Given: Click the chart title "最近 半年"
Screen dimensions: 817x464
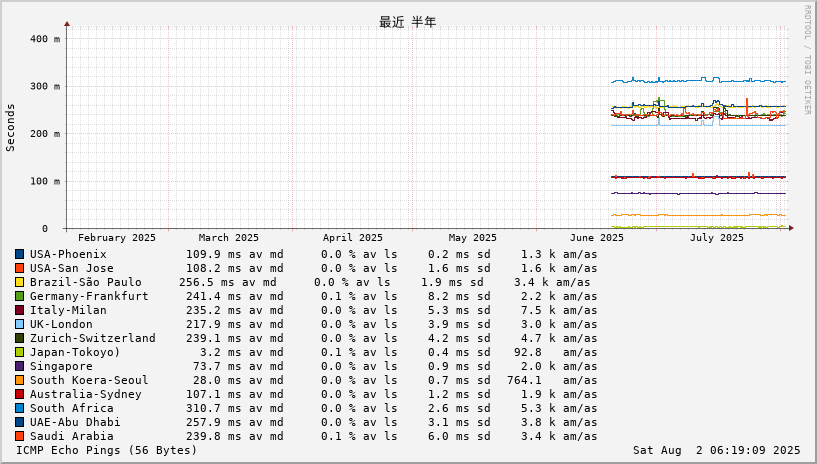Looking at the screenshot, I should pyautogui.click(x=407, y=22).
